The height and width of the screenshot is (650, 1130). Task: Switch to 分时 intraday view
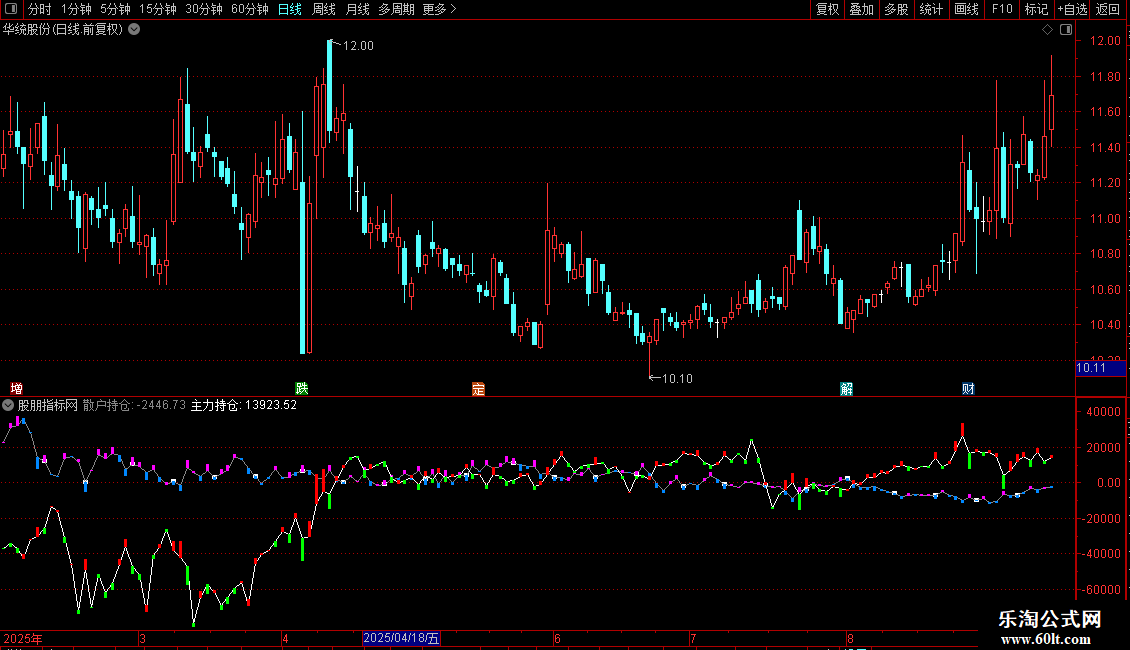point(40,9)
